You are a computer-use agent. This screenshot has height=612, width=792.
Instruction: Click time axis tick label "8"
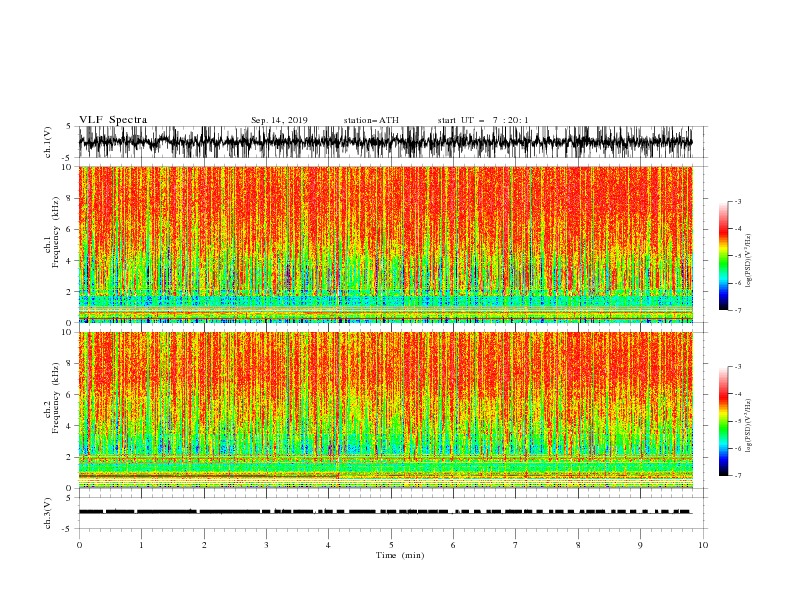click(578, 545)
